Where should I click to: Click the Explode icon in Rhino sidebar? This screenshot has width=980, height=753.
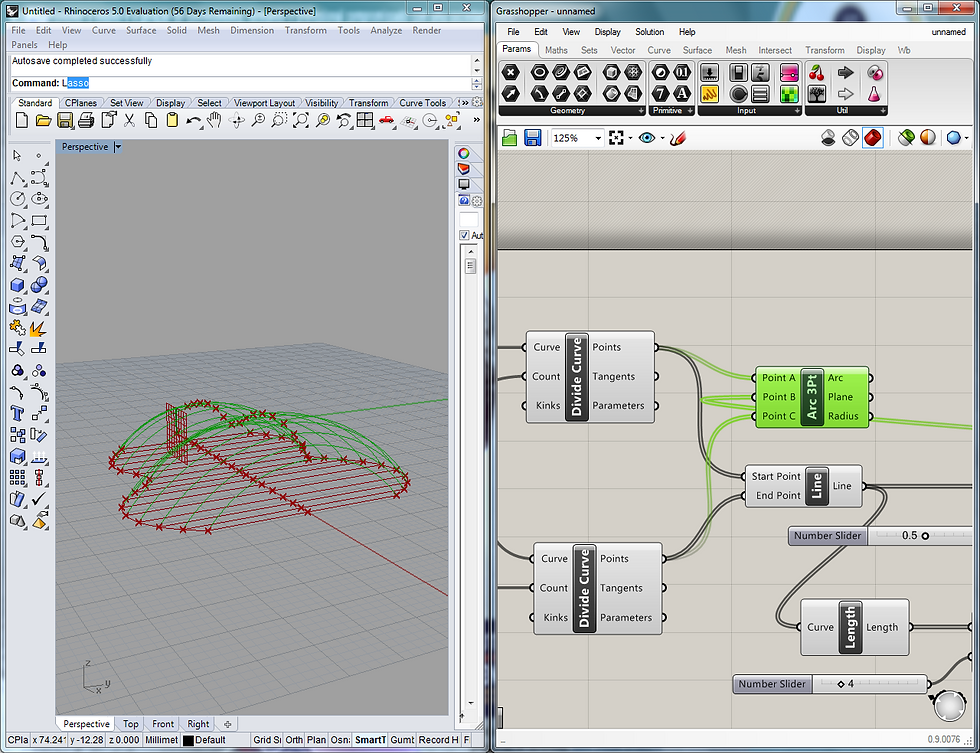(39, 327)
